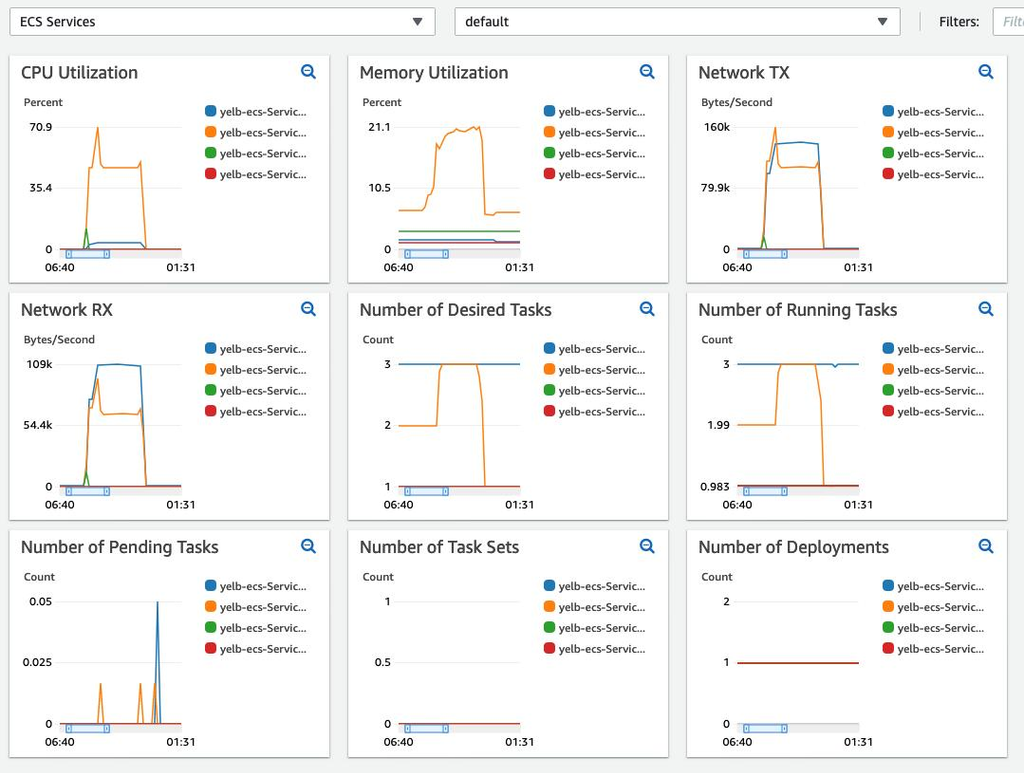Toggle green series in Network RX legend
The height and width of the screenshot is (773, 1024).
tap(255, 390)
